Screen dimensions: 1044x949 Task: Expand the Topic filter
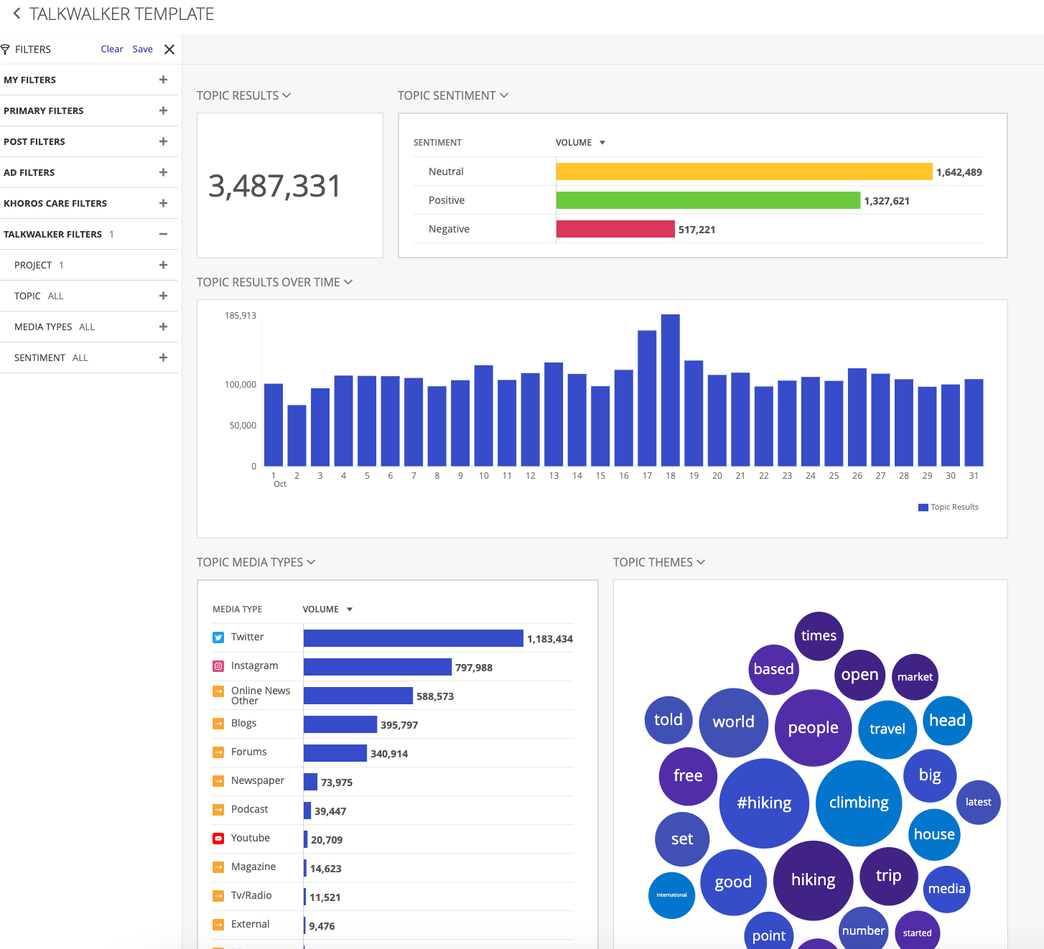[163, 296]
